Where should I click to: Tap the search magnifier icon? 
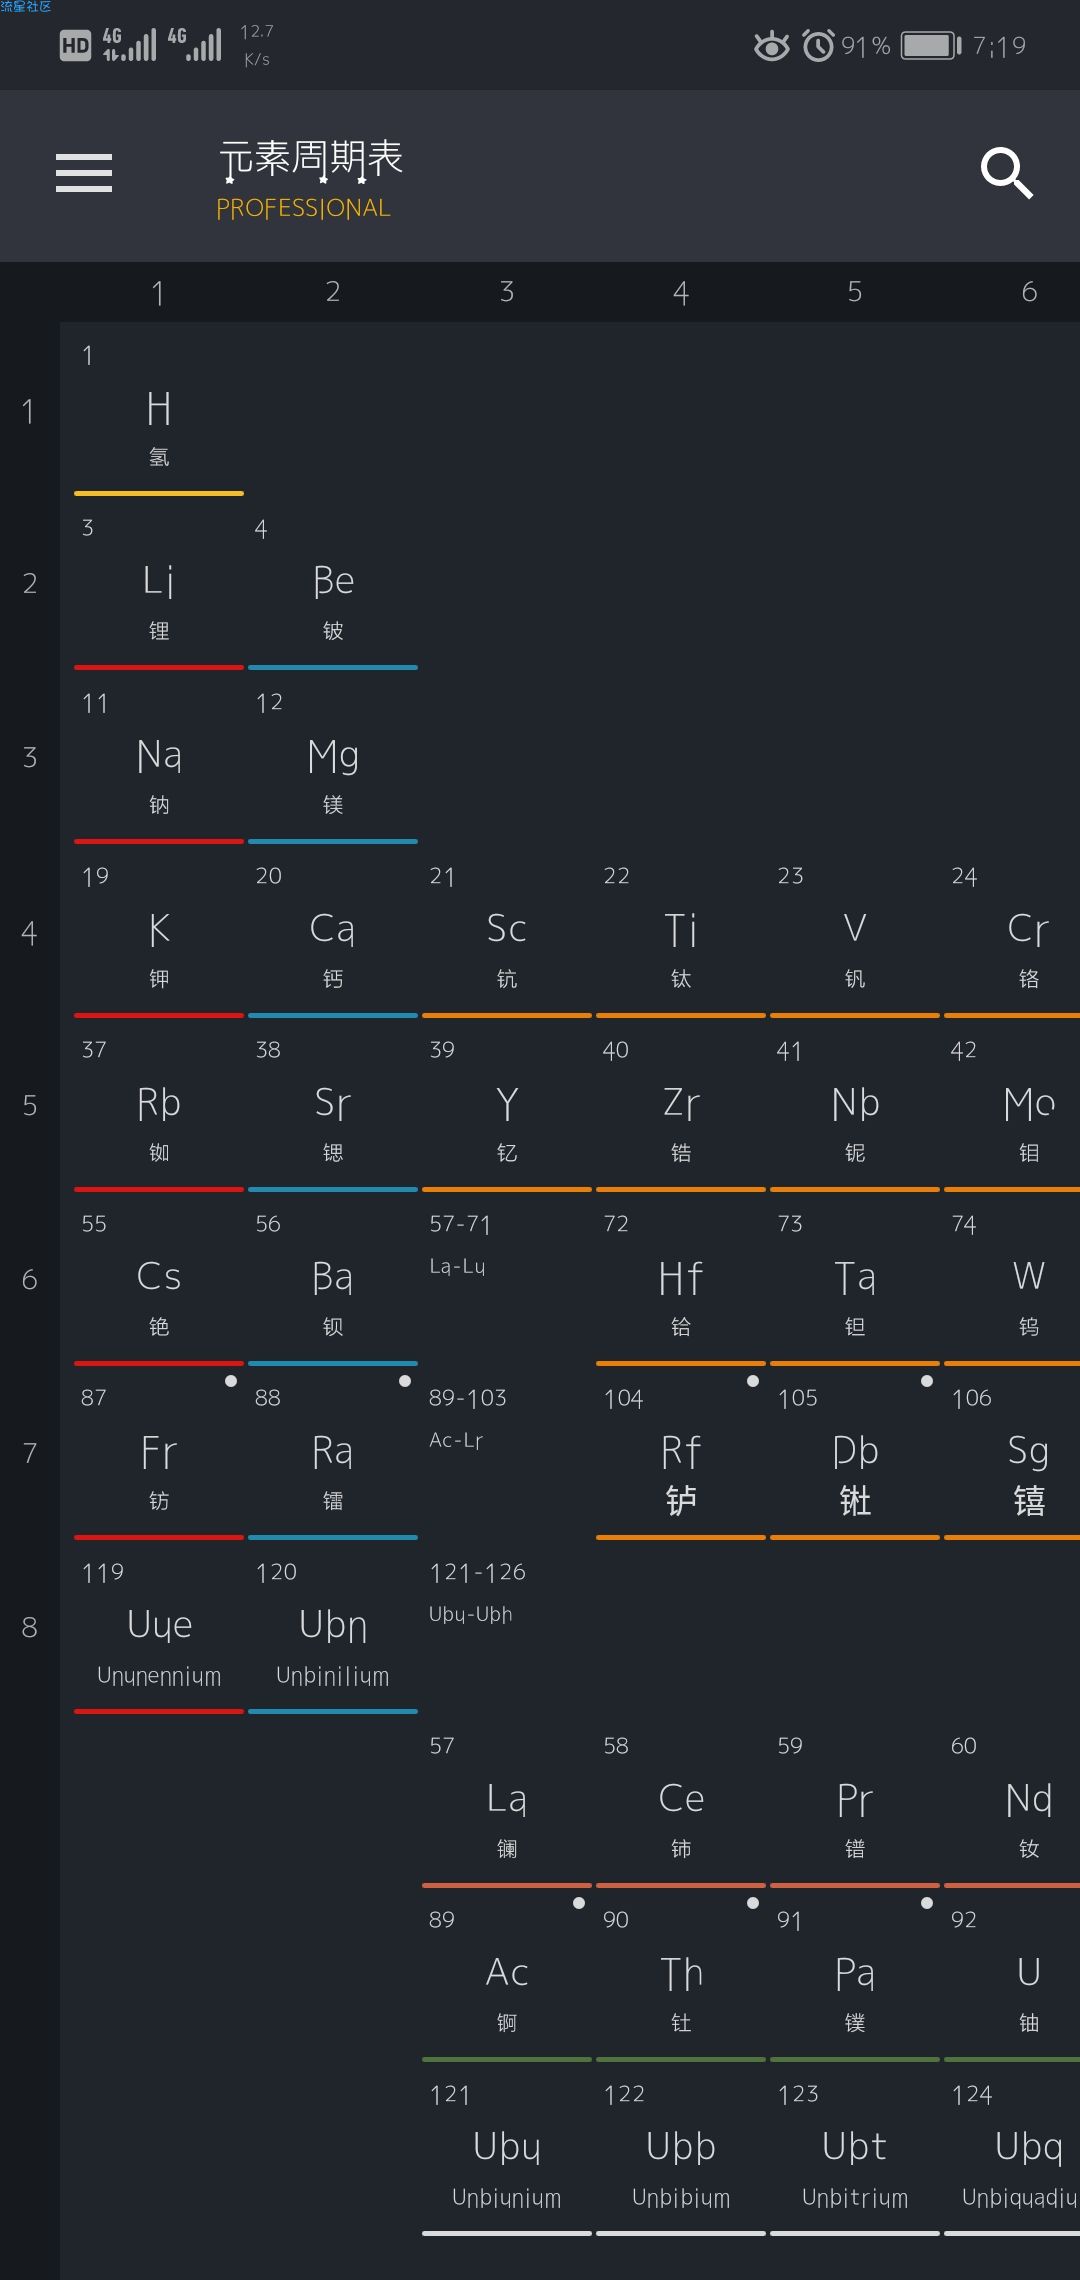1006,173
